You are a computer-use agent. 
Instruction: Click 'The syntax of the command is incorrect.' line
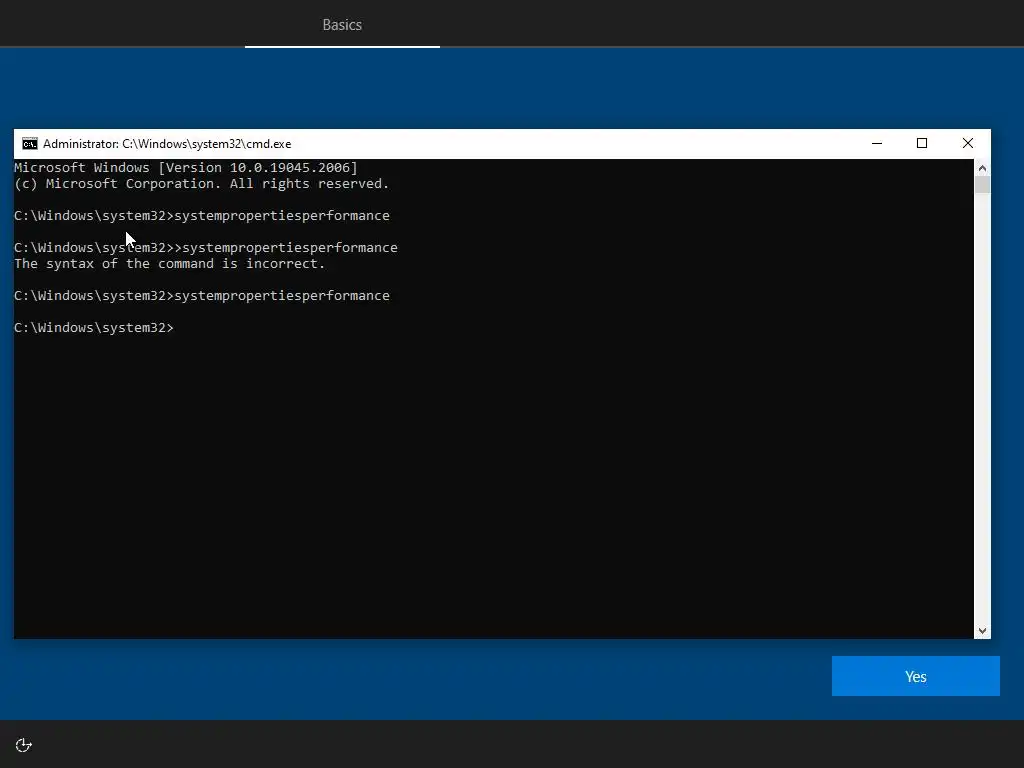[169, 264]
